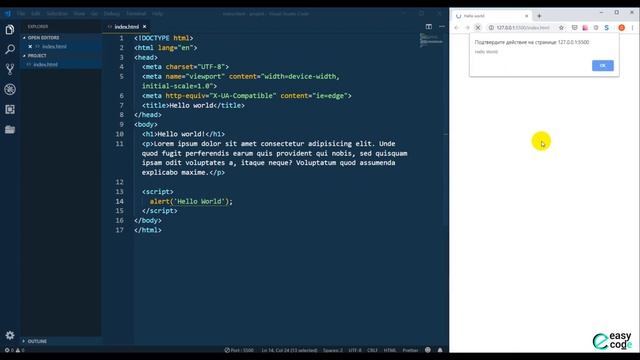Click the site info icon in address bar
Image resolution: width=640 pixels, height=360 pixels.
tap(491, 28)
